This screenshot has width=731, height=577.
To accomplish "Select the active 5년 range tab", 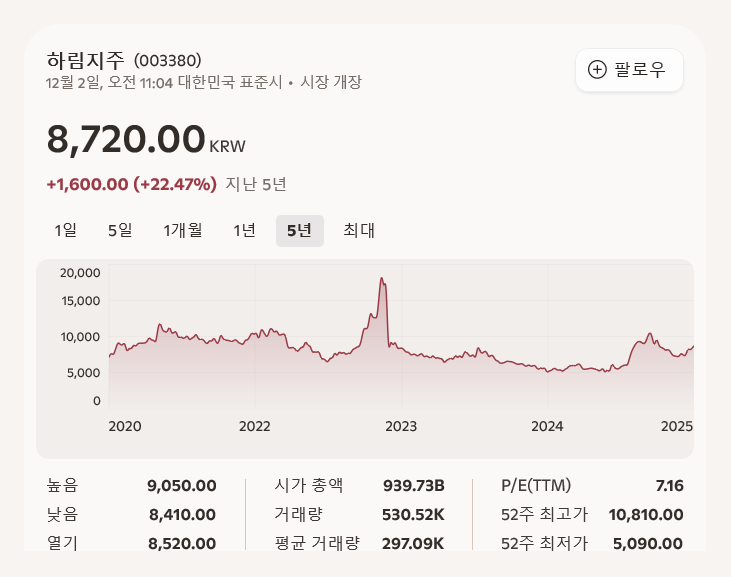I will [x=300, y=231].
